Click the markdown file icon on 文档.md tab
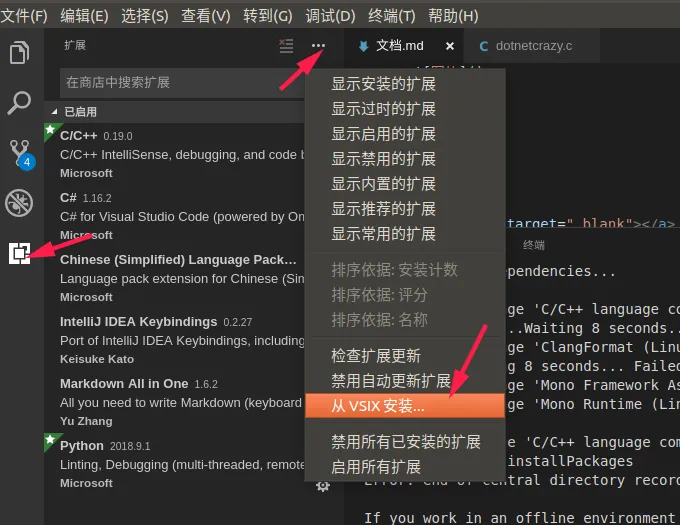This screenshot has height=525, width=680. [363, 46]
